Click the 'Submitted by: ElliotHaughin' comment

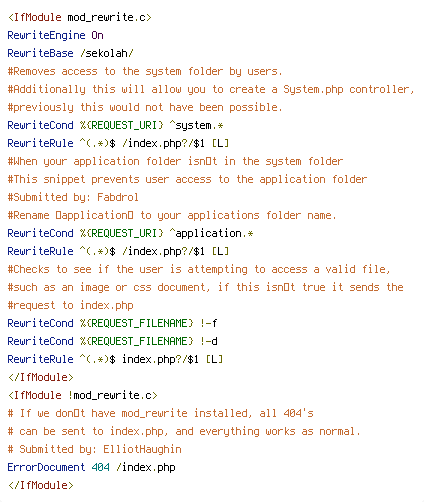[x=94, y=449]
